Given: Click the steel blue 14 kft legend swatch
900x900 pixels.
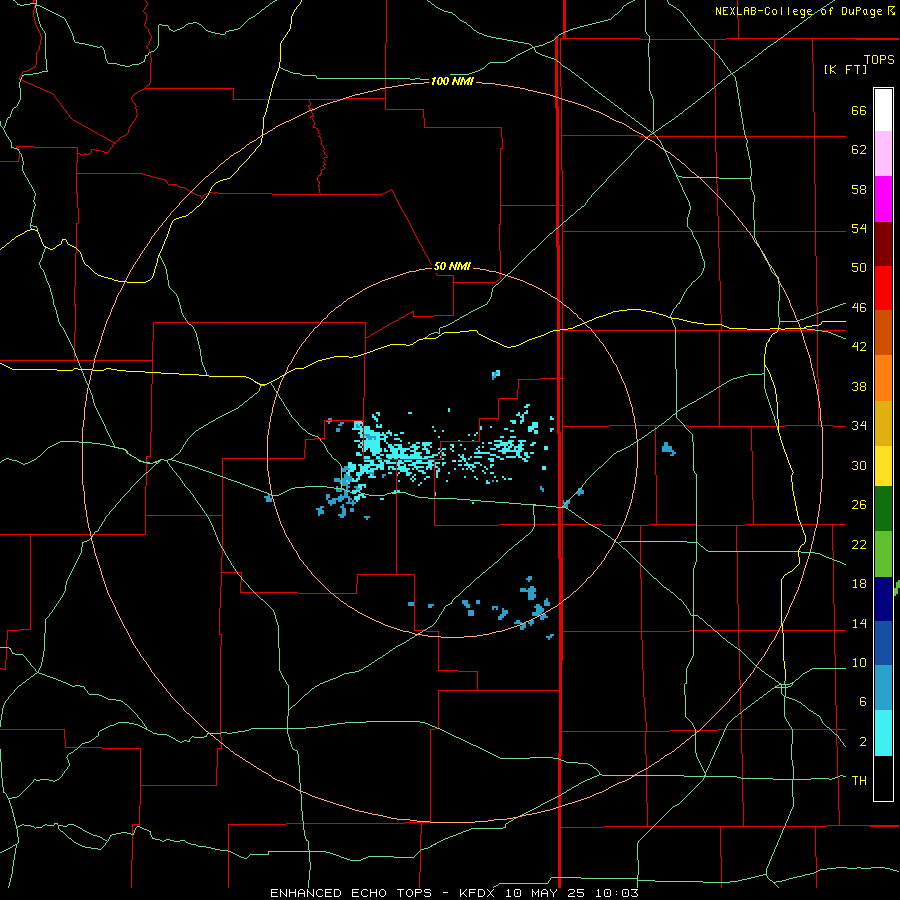Looking at the screenshot, I should [x=883, y=688].
